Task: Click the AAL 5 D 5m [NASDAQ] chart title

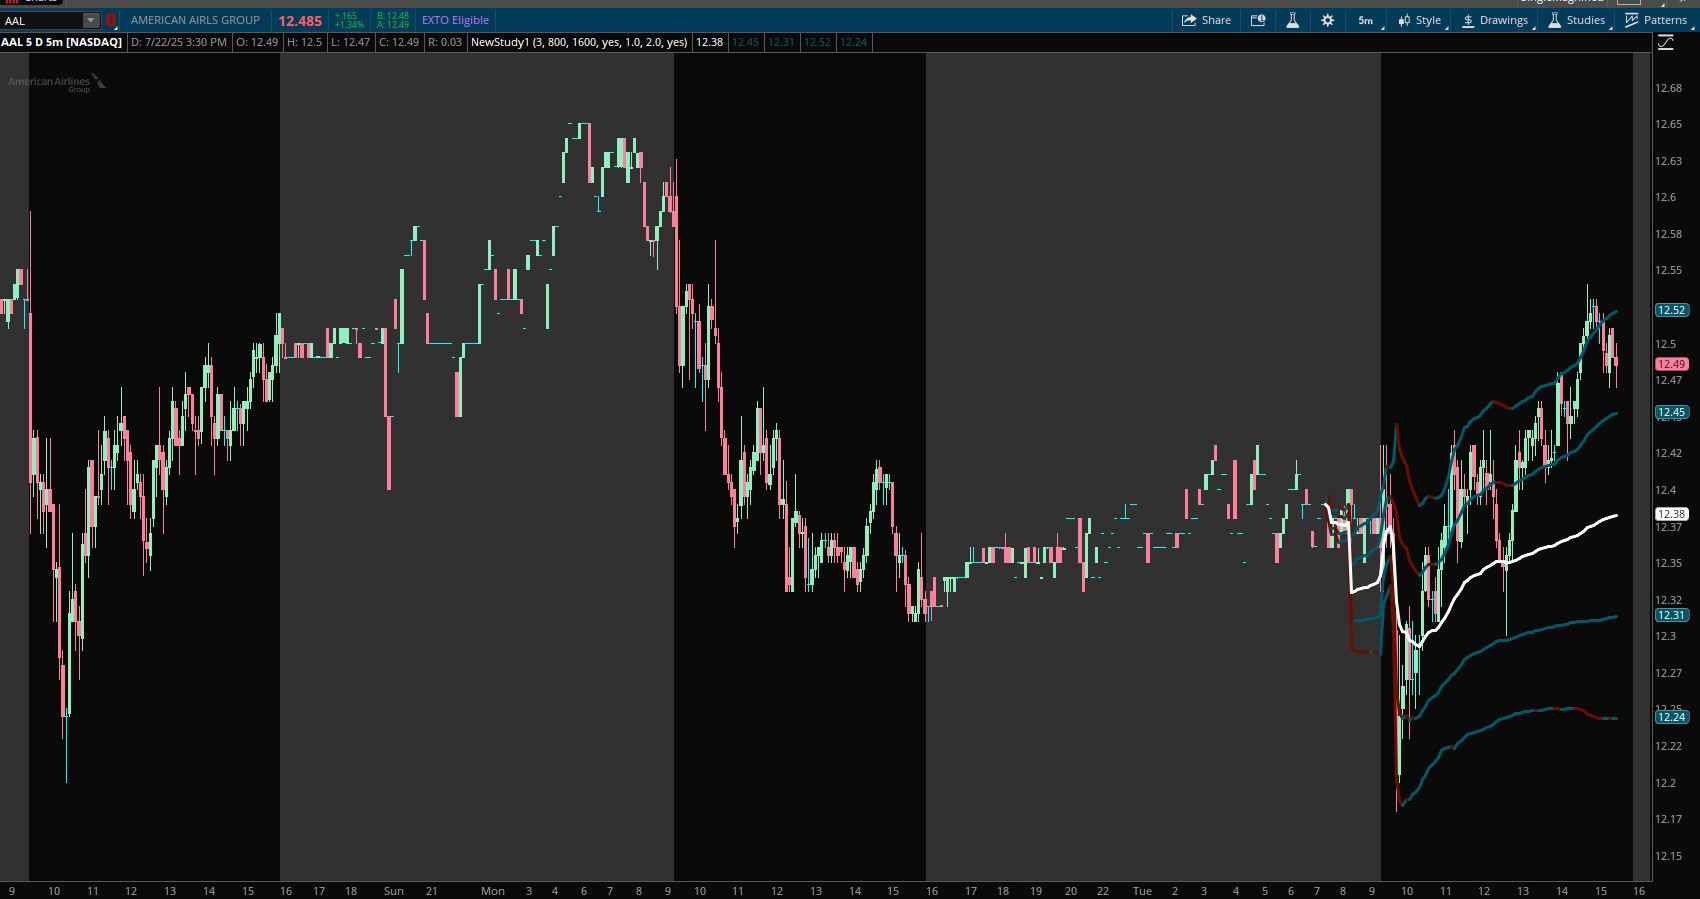Action: coord(62,42)
